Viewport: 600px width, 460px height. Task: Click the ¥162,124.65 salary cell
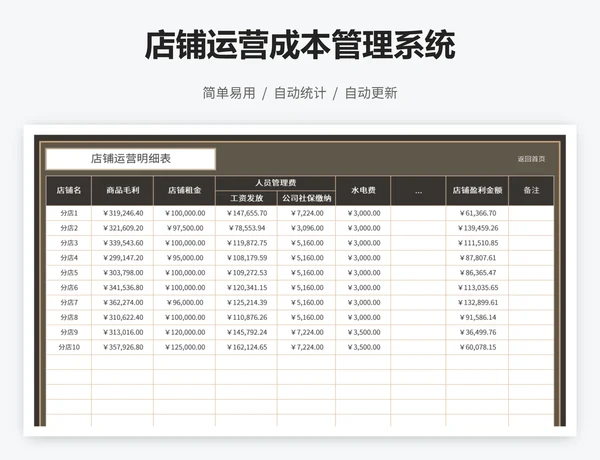tap(246, 347)
